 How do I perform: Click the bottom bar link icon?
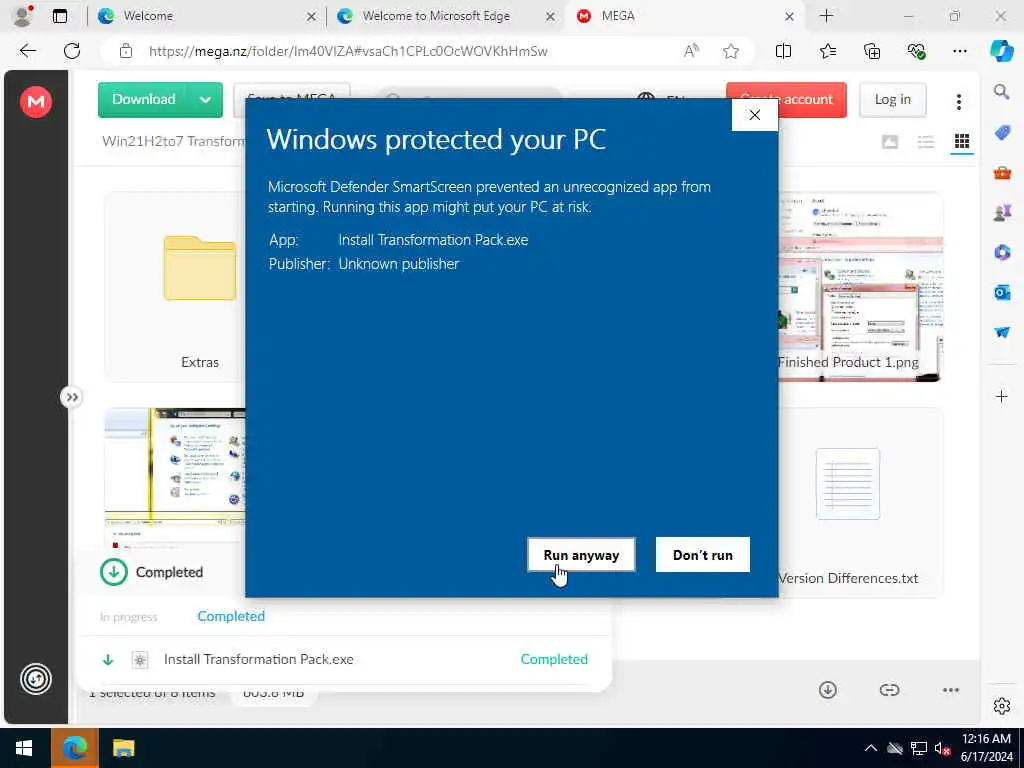889,690
